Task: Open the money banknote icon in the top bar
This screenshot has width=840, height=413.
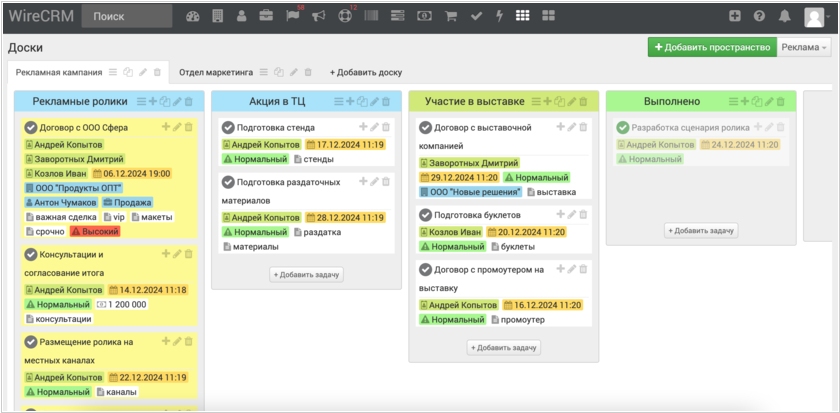Action: tap(424, 16)
